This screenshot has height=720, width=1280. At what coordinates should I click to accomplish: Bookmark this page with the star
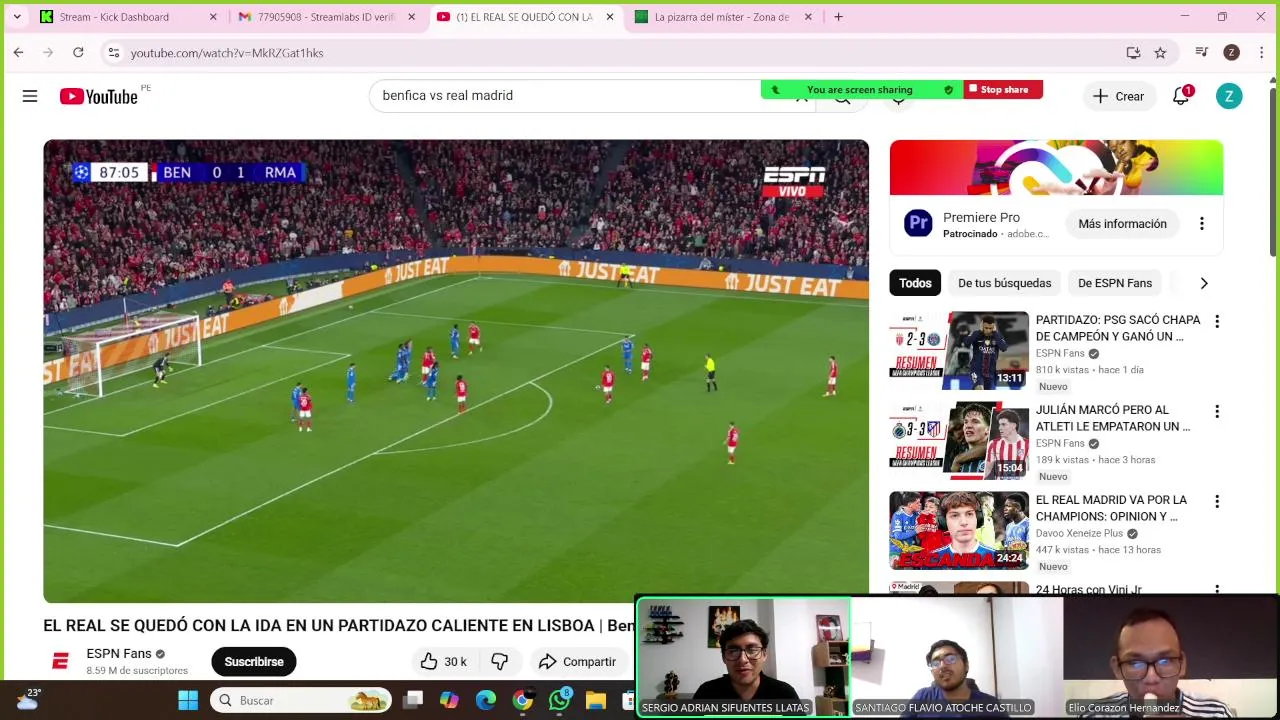(x=1160, y=53)
